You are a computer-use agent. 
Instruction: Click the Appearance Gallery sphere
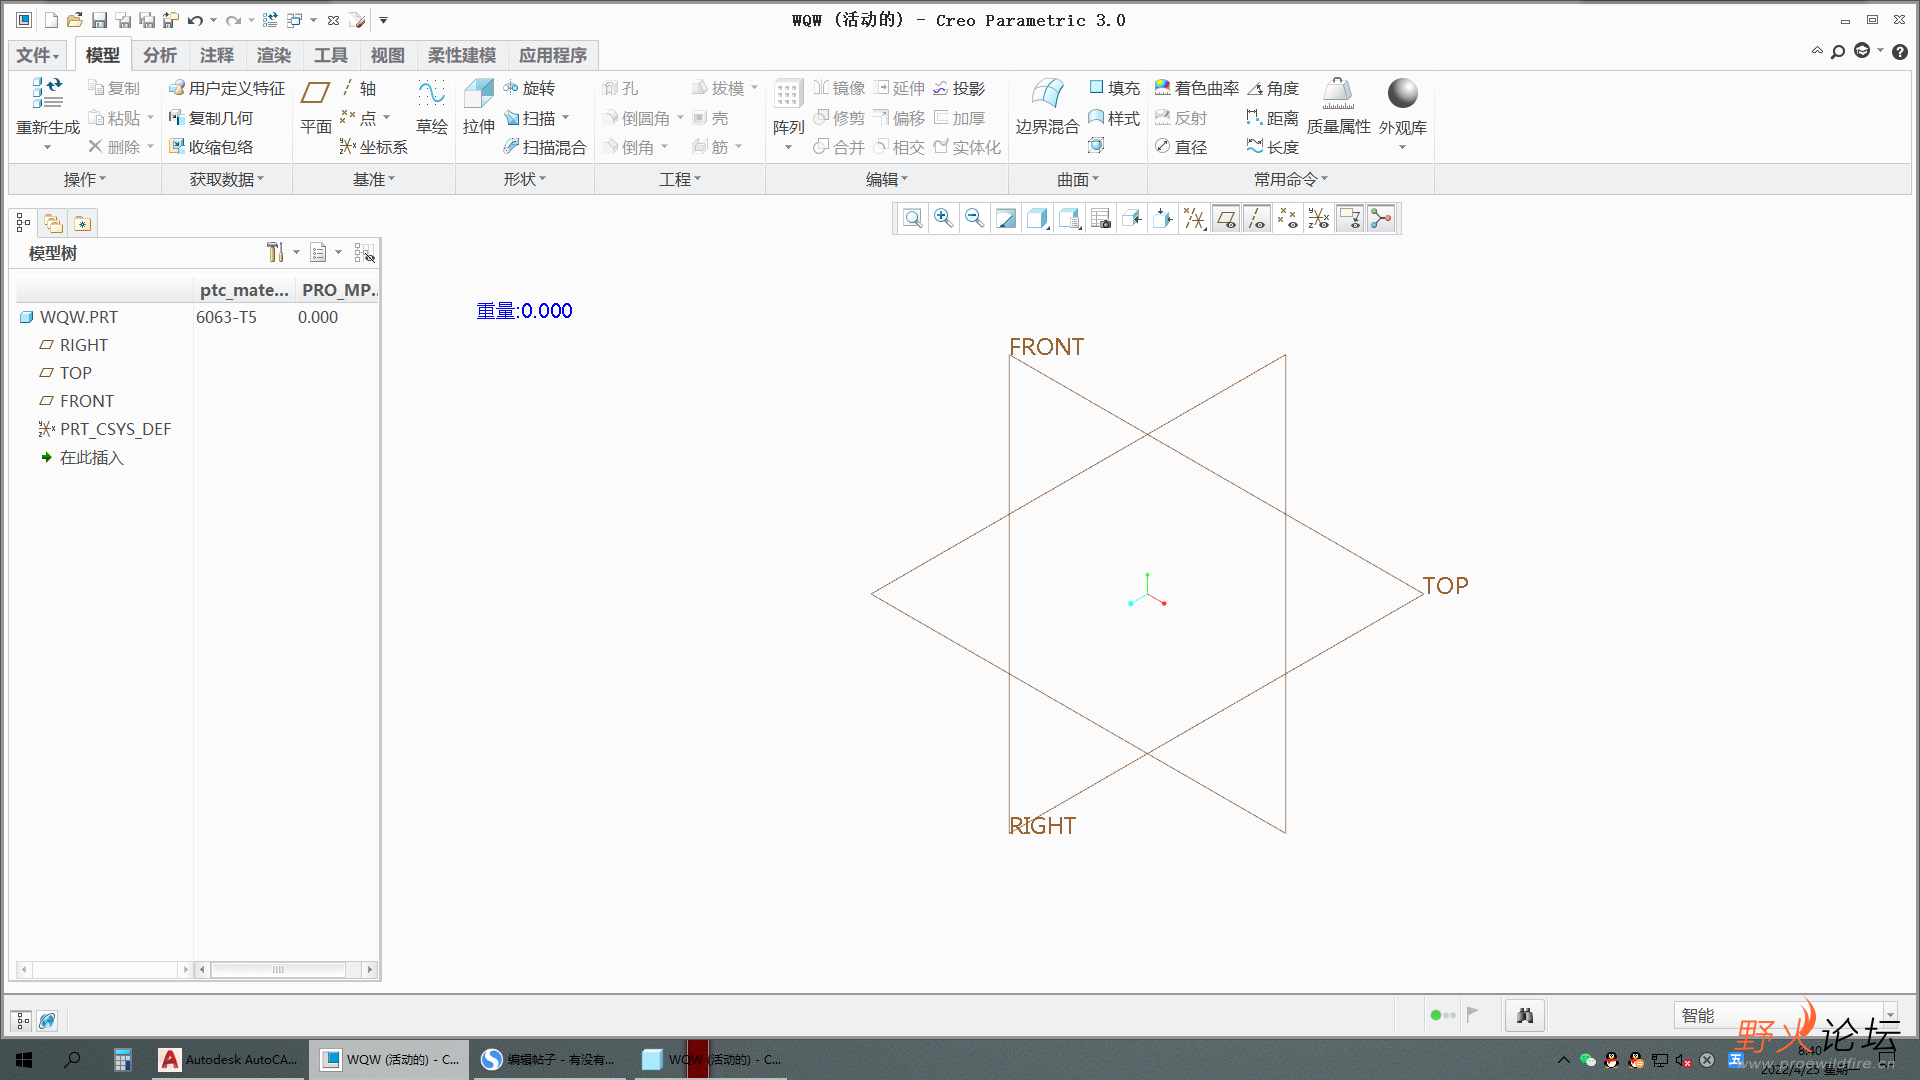(1403, 93)
